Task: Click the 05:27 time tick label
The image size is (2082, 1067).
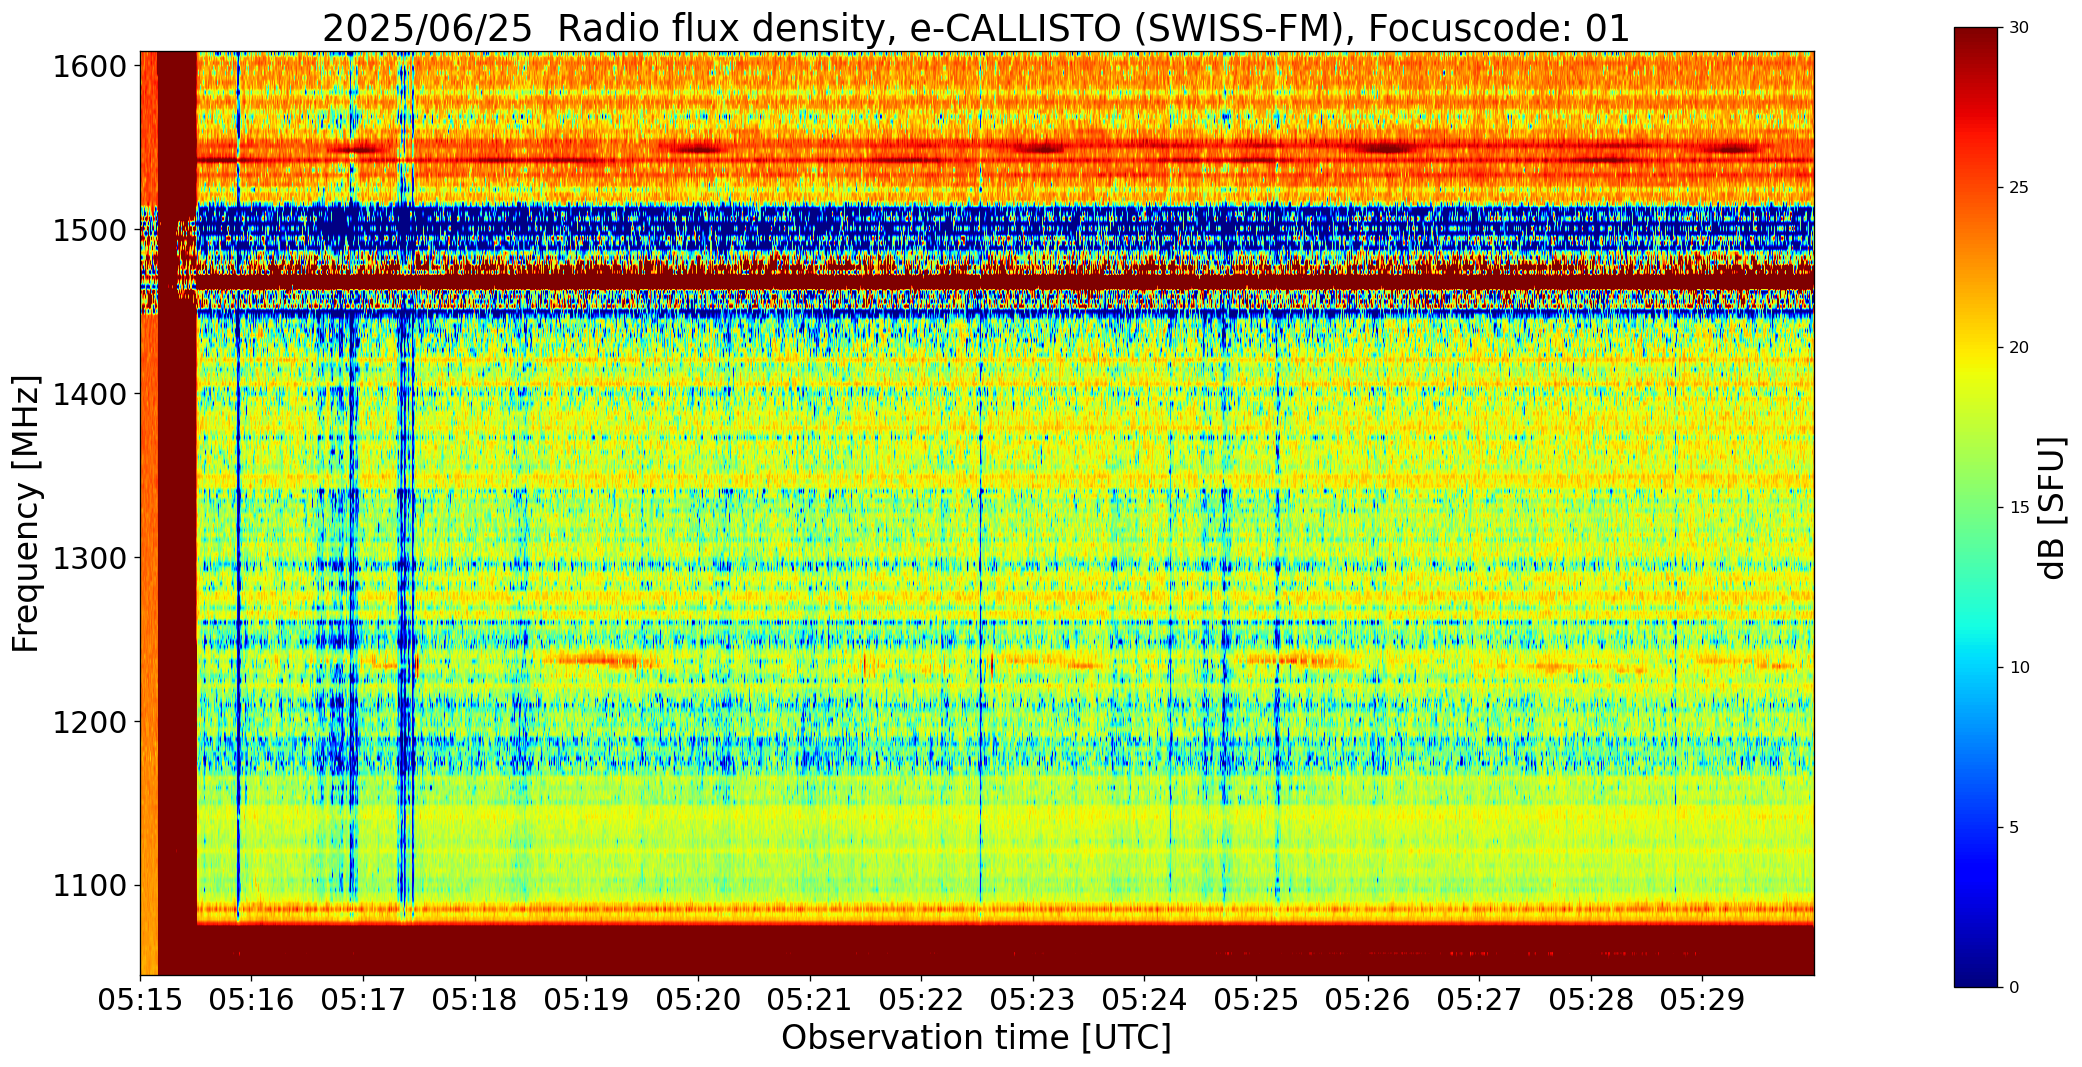Action: click(1479, 1000)
